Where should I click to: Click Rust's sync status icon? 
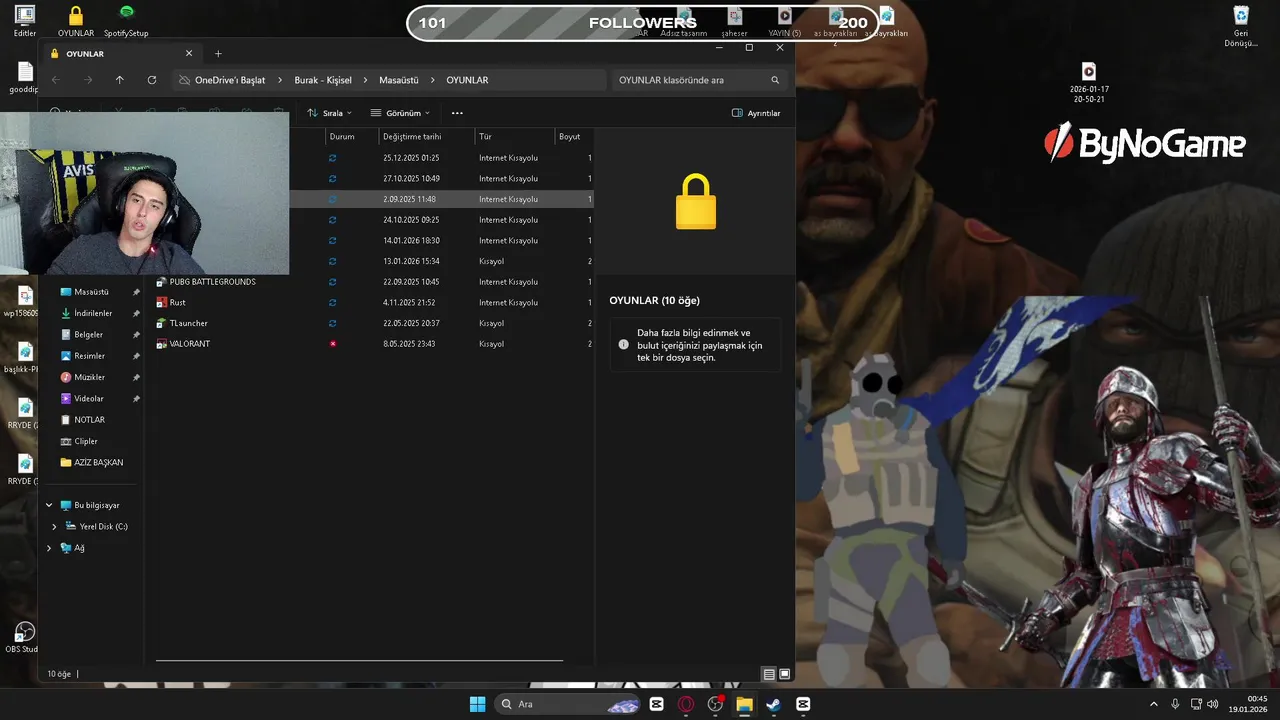click(x=333, y=302)
